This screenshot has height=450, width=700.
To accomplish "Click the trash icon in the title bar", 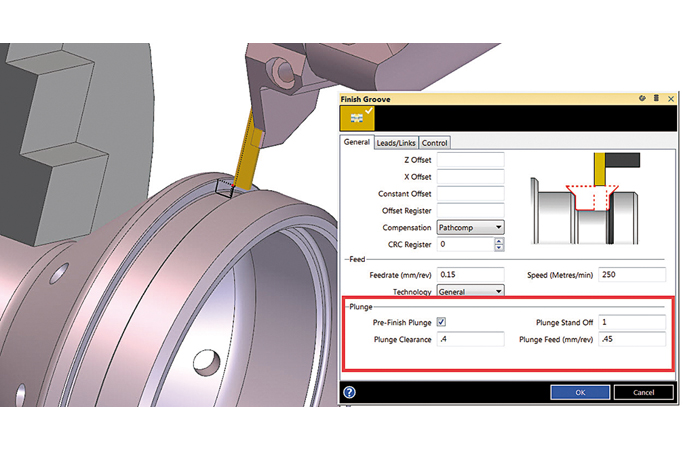I will [656, 98].
